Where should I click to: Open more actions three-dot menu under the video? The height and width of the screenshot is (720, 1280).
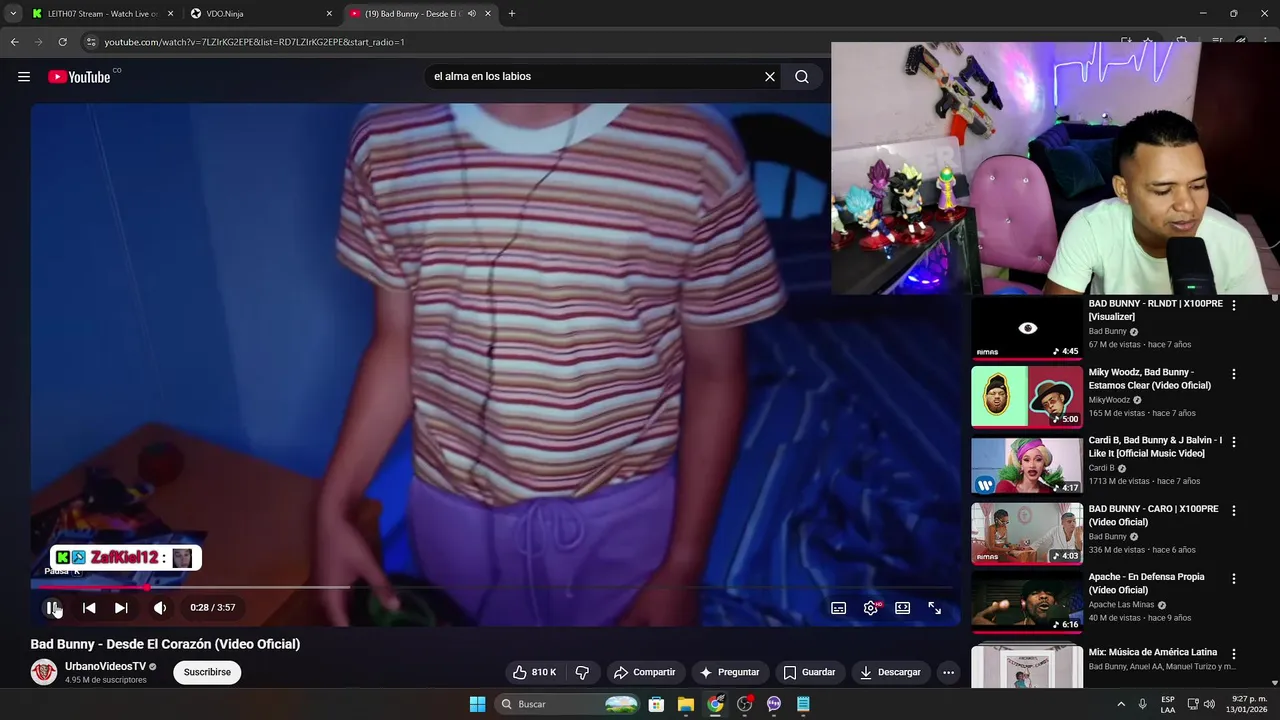pyautogui.click(x=949, y=672)
